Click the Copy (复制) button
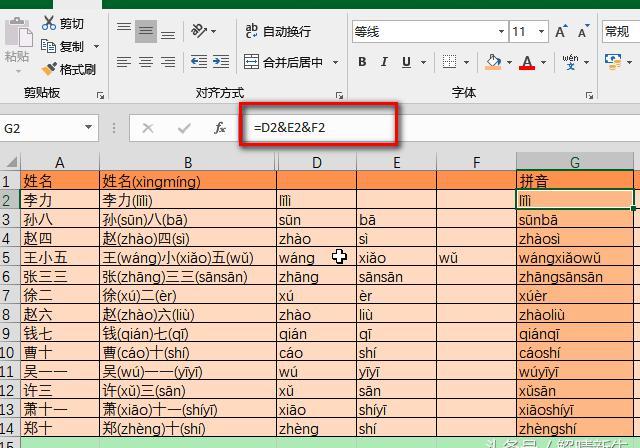The height and width of the screenshot is (448, 640). tap(63, 46)
